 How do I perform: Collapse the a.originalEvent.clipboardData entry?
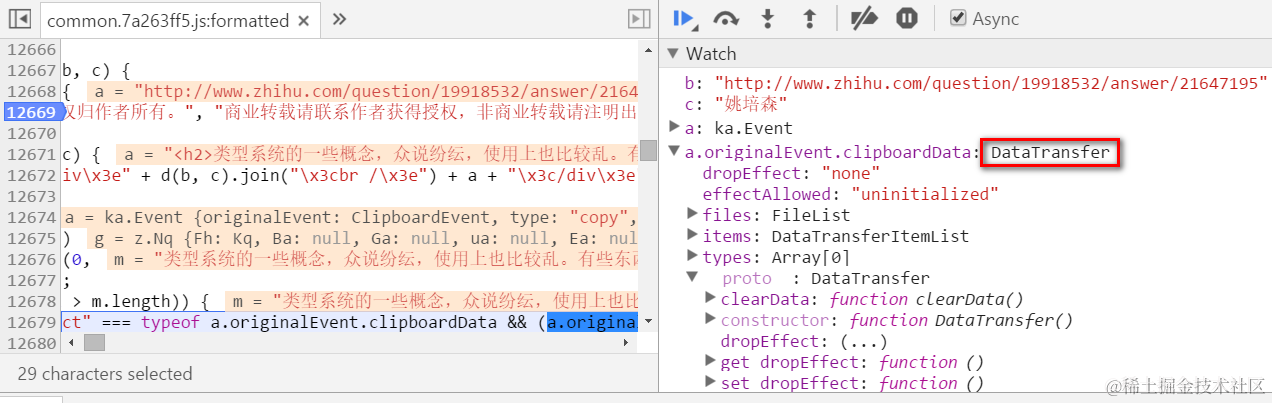click(674, 152)
